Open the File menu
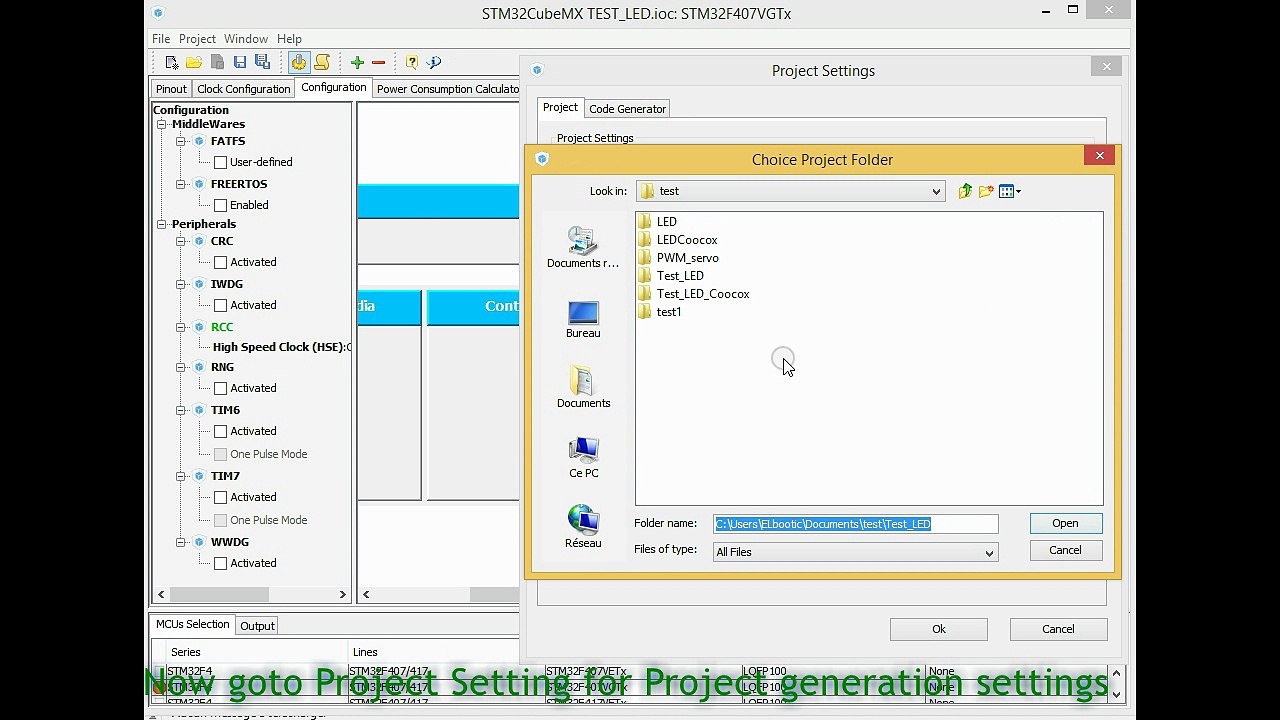1280x720 pixels. tap(161, 39)
